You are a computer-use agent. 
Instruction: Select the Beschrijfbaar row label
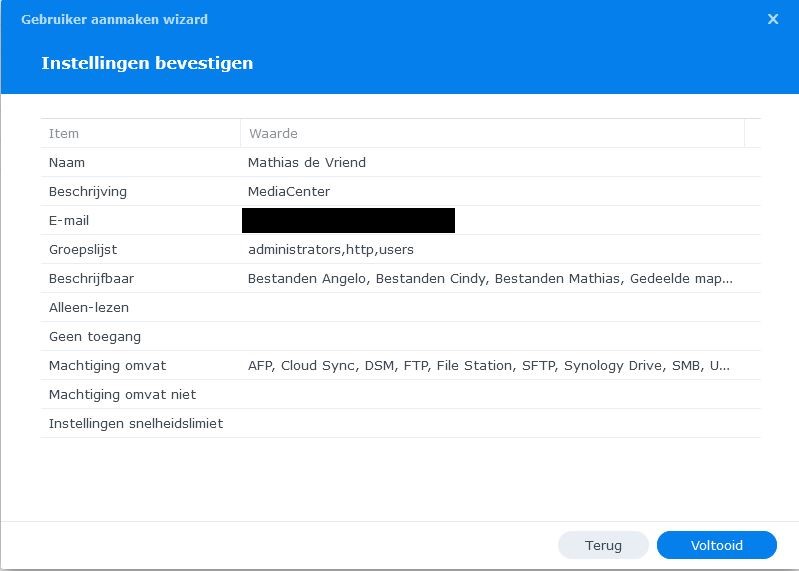click(89, 278)
